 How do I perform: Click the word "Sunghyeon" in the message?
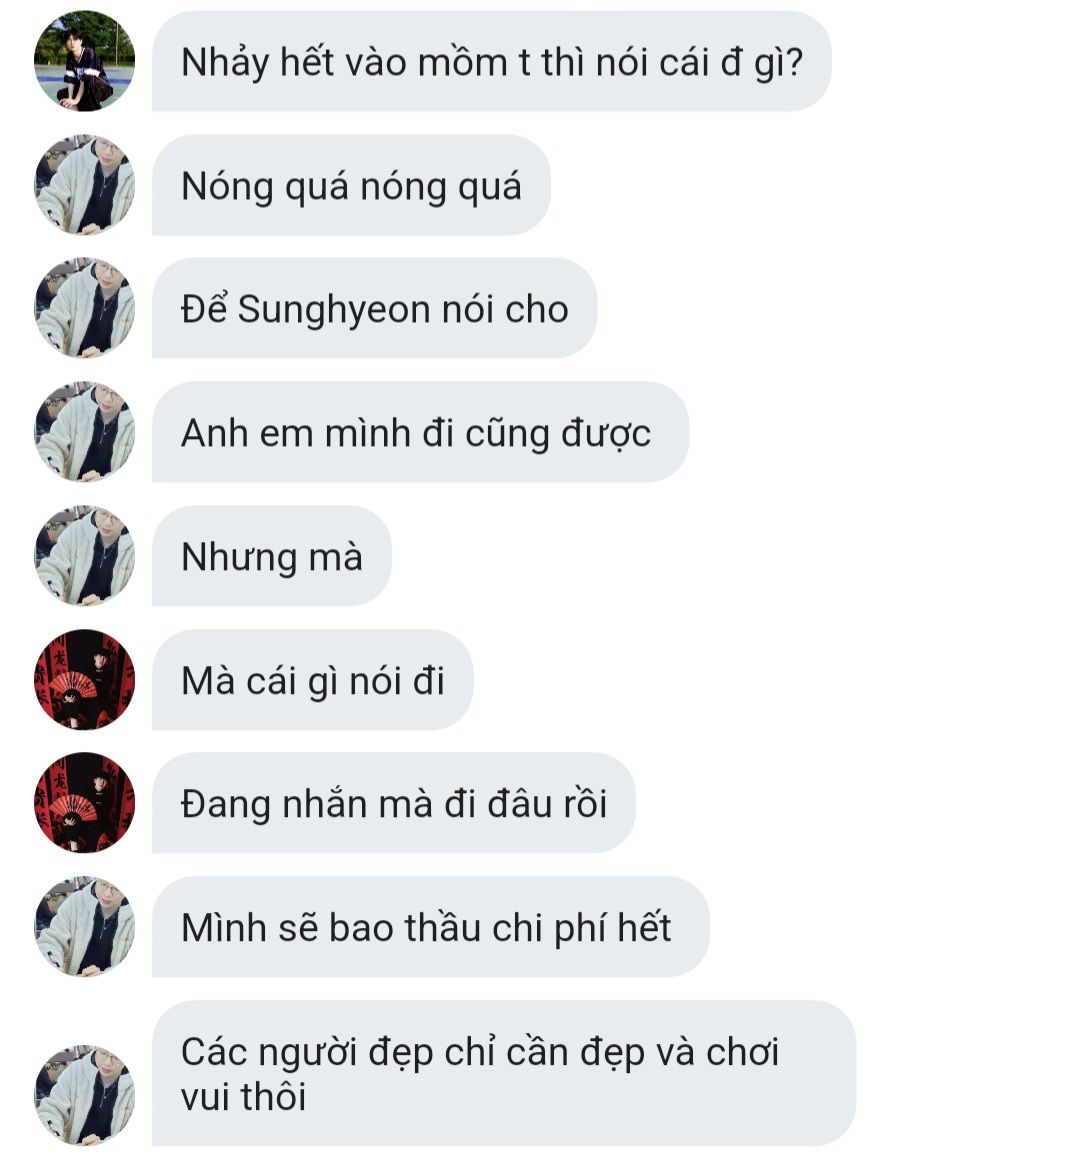[x=333, y=310]
